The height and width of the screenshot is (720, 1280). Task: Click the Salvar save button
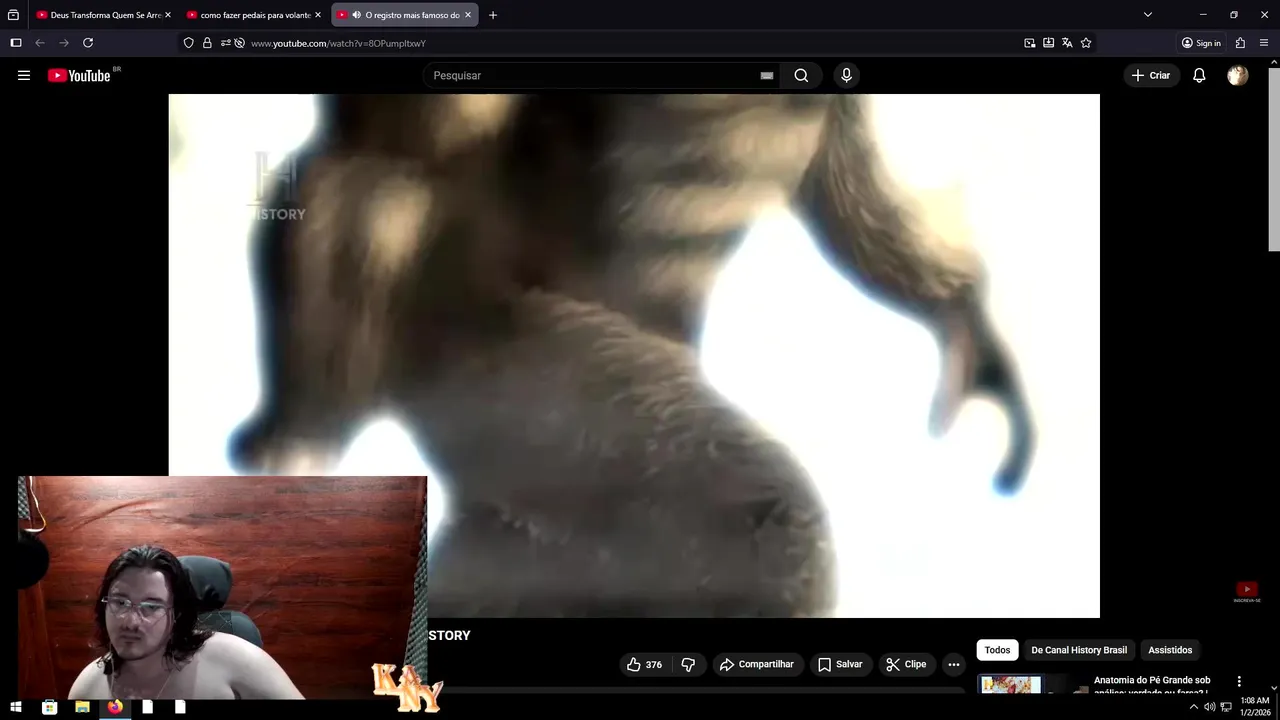[x=840, y=664]
